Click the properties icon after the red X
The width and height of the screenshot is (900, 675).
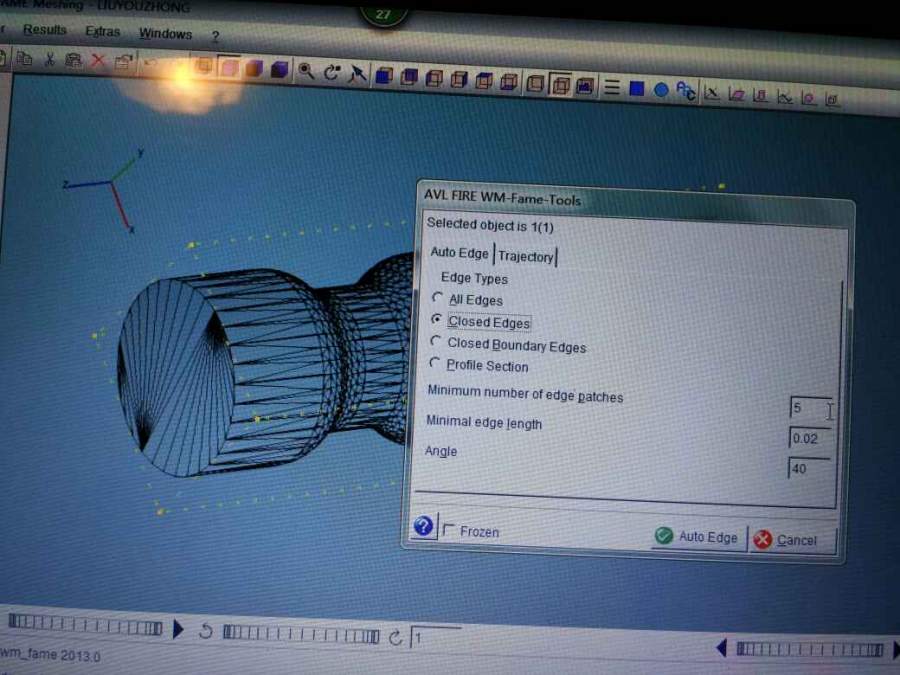(123, 61)
